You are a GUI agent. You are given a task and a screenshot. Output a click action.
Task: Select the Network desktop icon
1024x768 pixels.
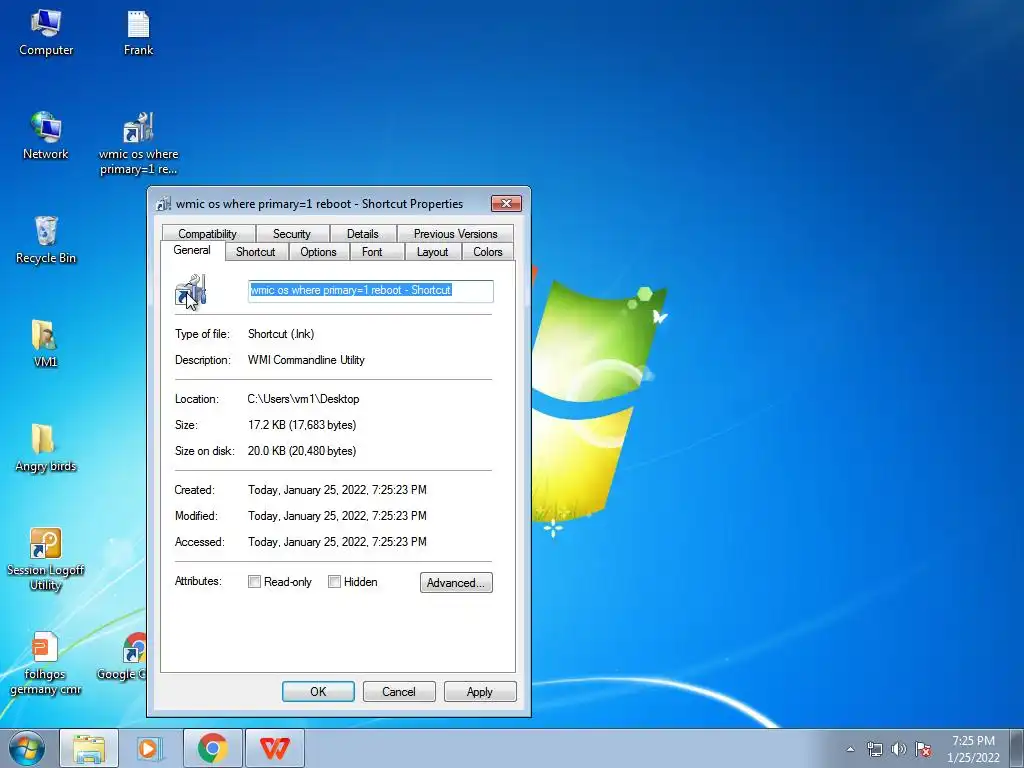click(x=46, y=136)
